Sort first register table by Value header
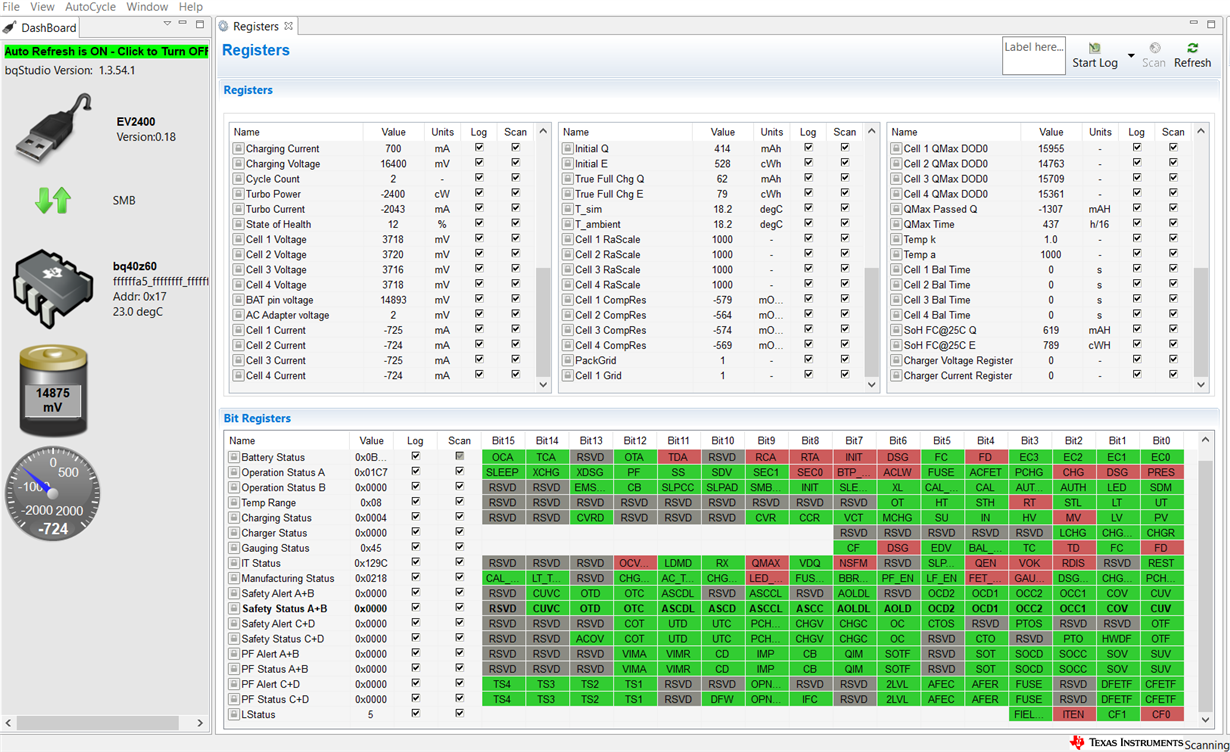Screen dimensions: 1230x752 (393, 132)
